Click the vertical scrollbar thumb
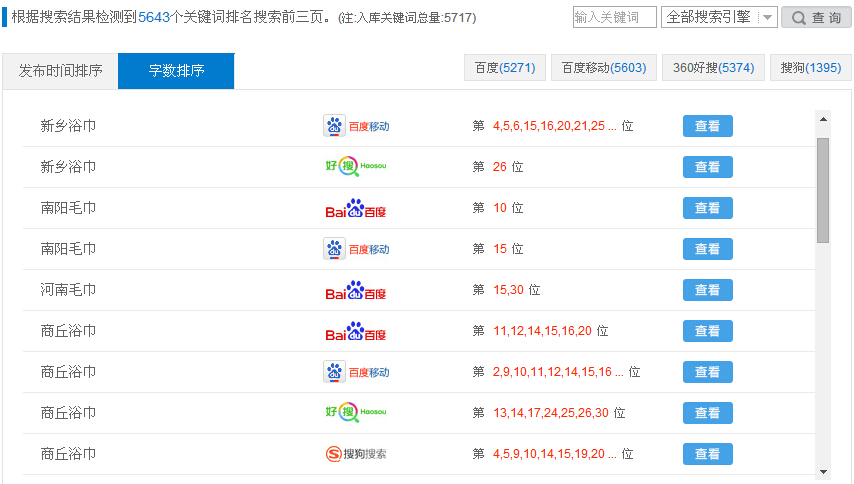Screen dimensions: 854x484 point(823,190)
